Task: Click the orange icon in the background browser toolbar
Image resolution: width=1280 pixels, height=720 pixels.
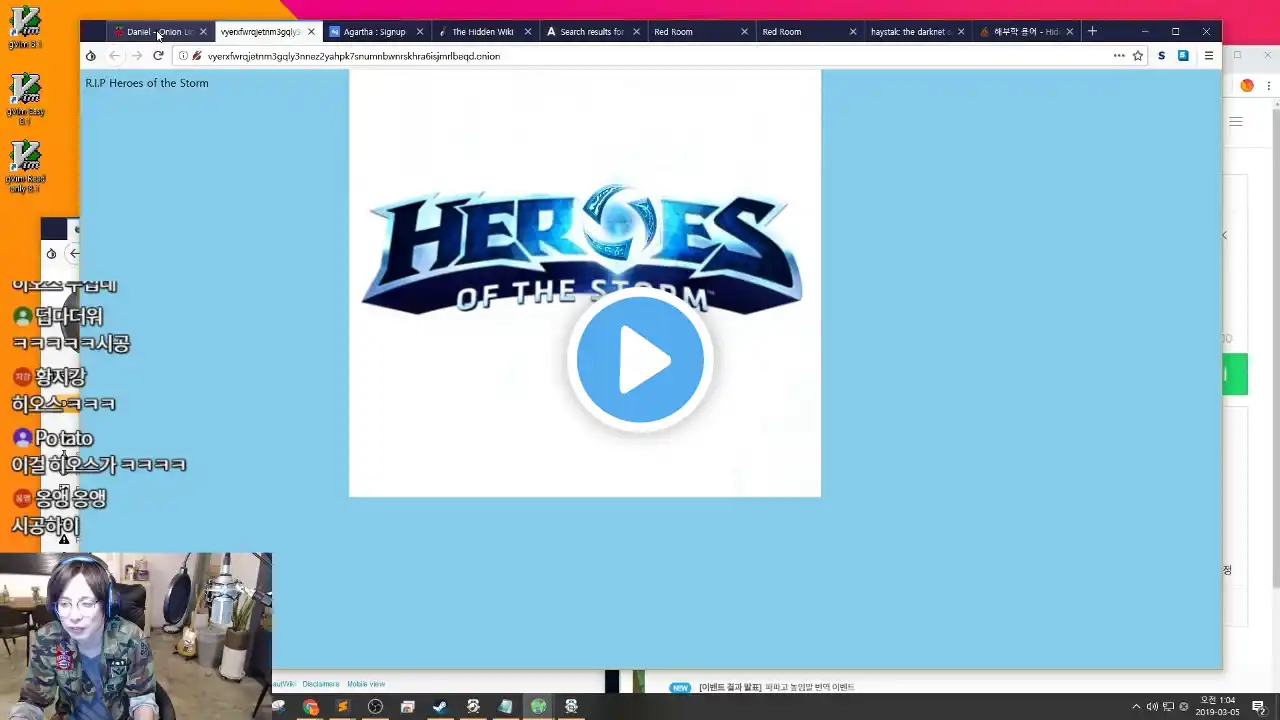Action: [1246, 86]
